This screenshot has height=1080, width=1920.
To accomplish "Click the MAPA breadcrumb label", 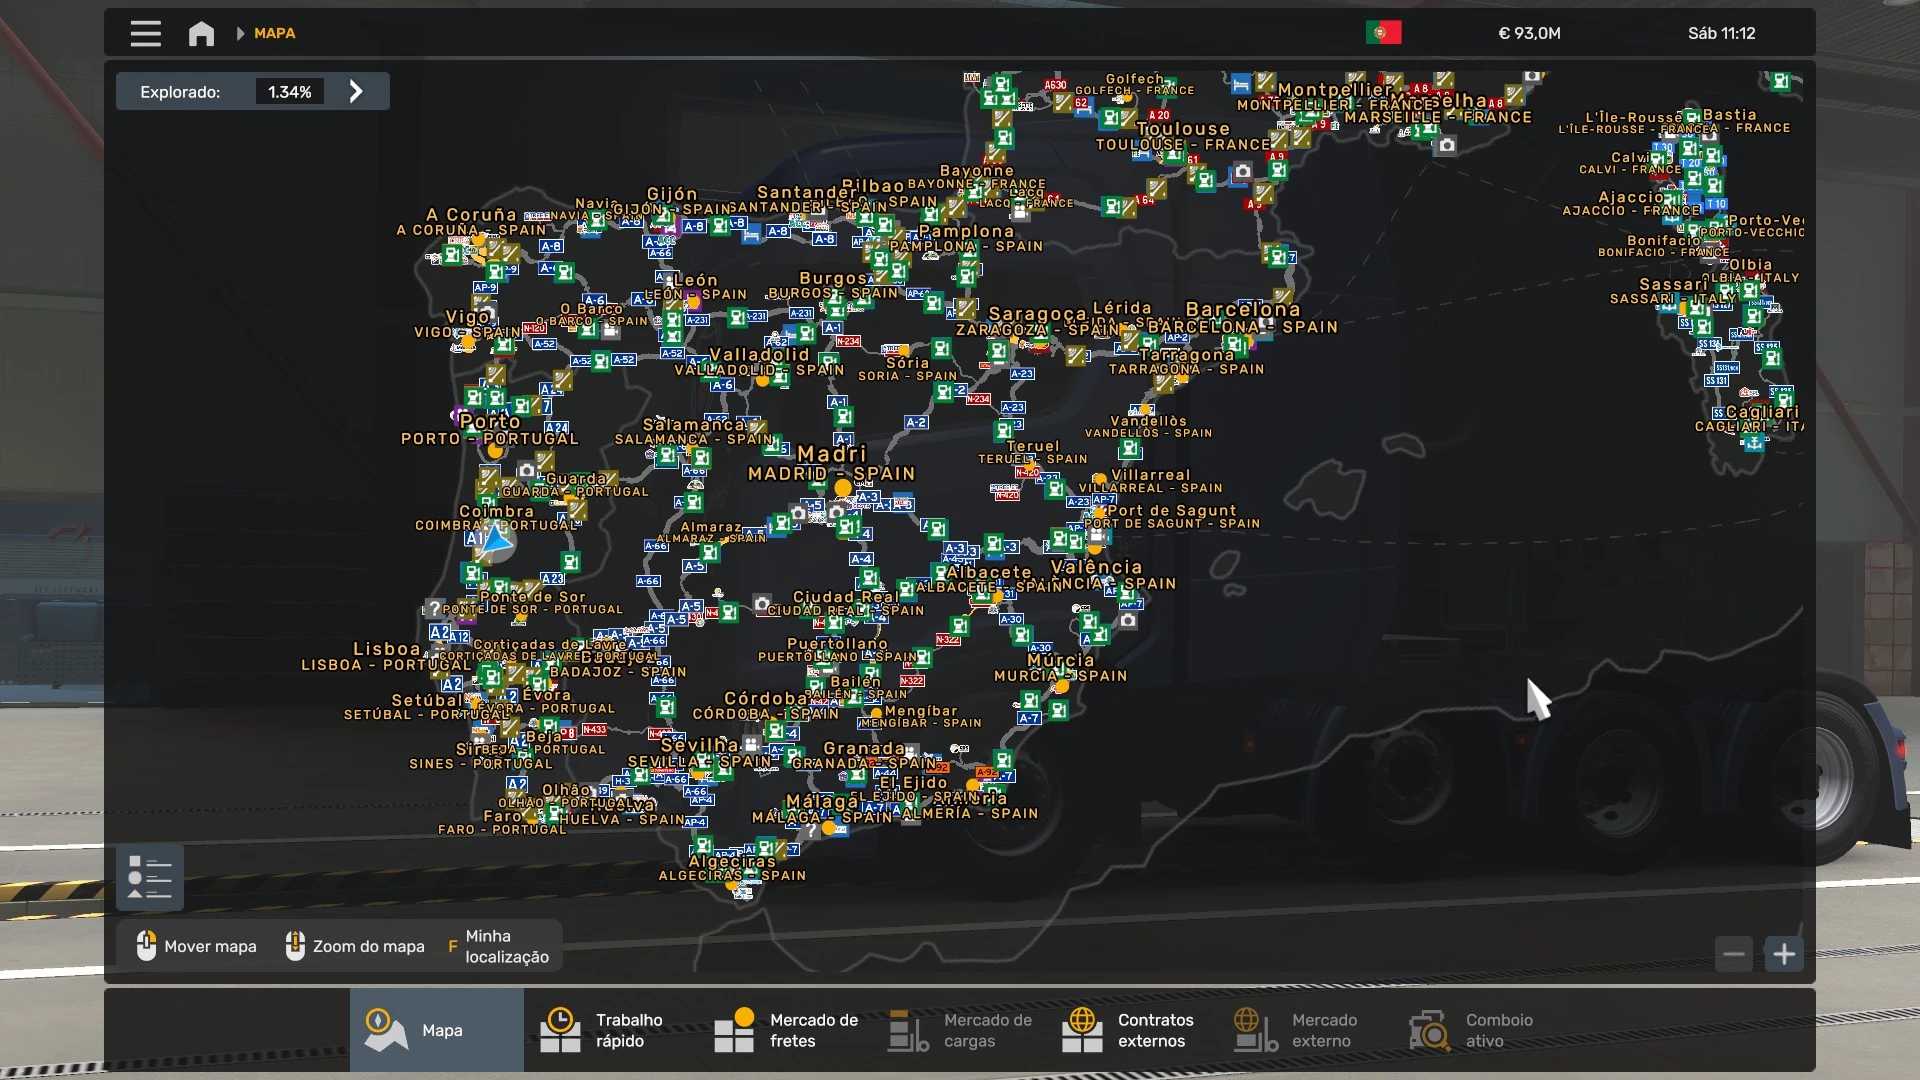I will pos(274,33).
